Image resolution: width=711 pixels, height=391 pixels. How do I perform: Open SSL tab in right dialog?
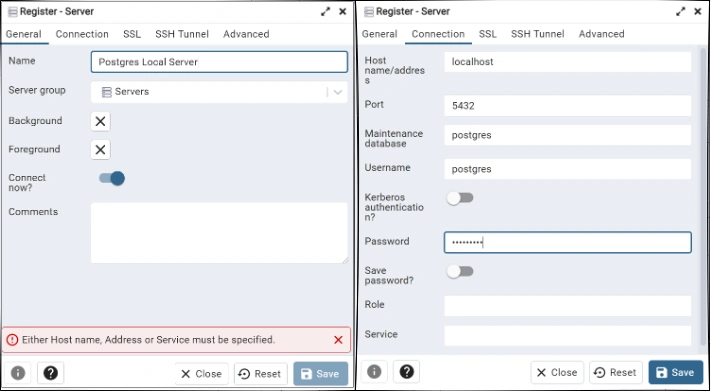click(488, 34)
